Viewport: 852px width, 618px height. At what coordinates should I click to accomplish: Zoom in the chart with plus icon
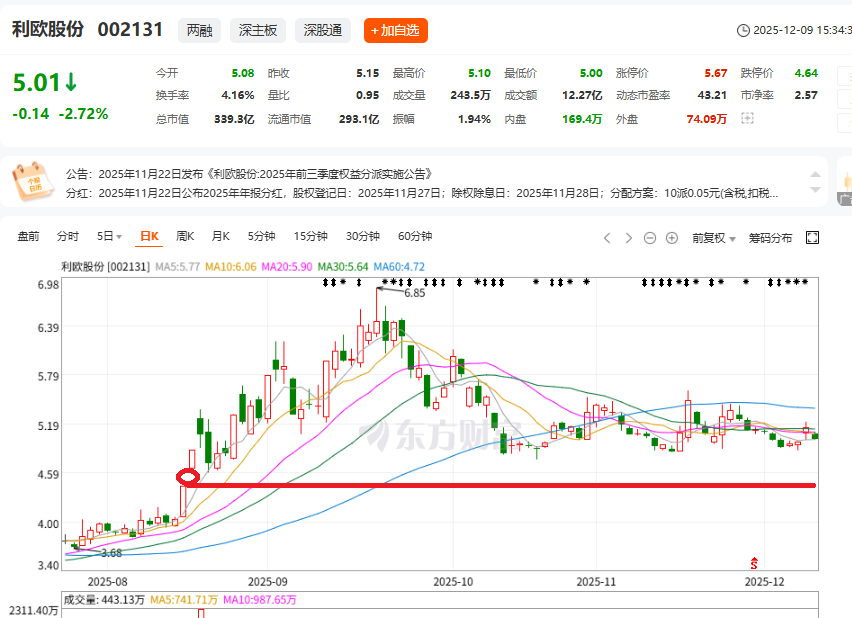point(672,238)
